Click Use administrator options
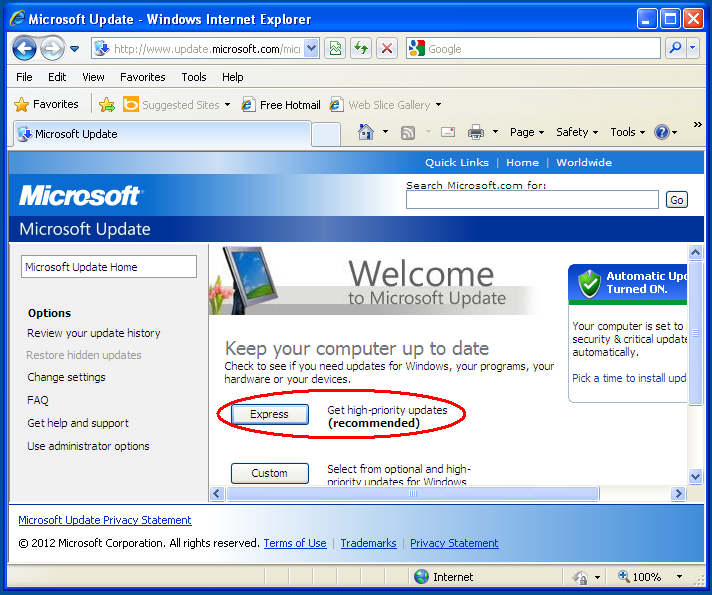Viewport: 712px width, 595px height. pyautogui.click(x=88, y=446)
